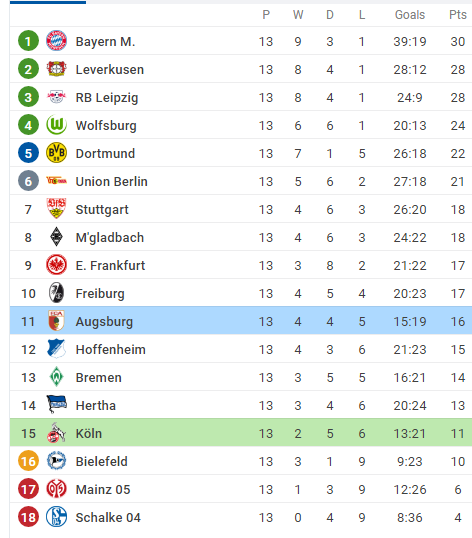472x538 pixels.
Task: Click the Bayern M. club crest
Action: (x=56, y=41)
